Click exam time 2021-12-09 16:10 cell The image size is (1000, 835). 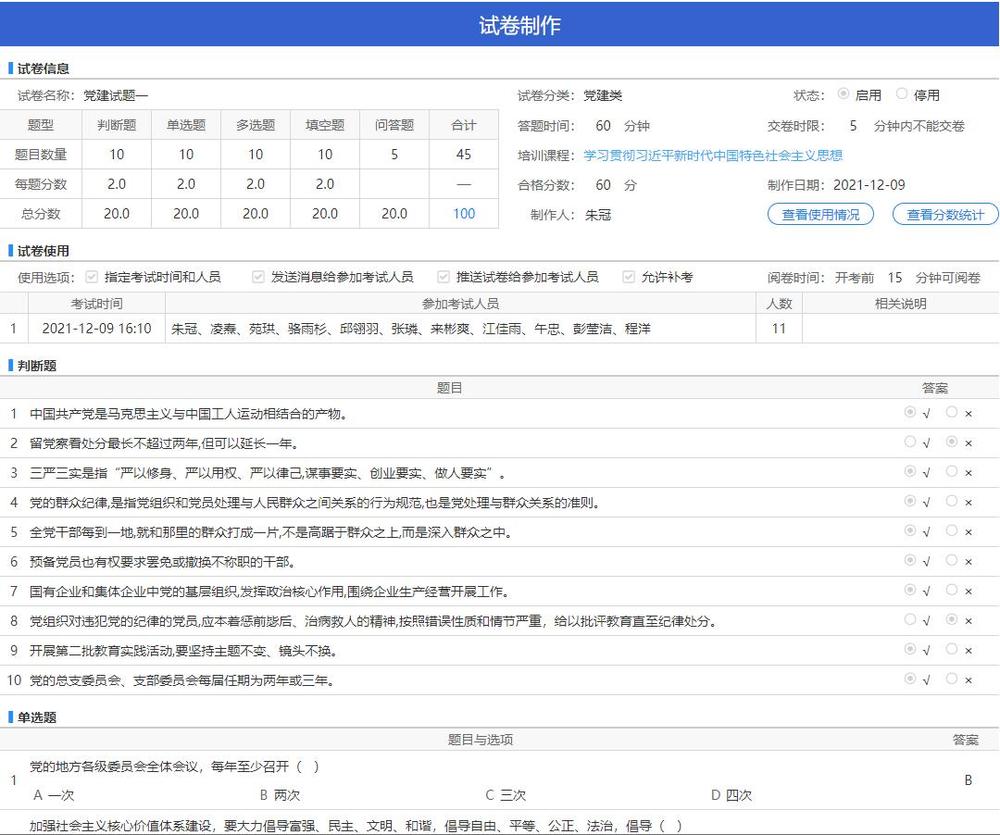(97, 328)
